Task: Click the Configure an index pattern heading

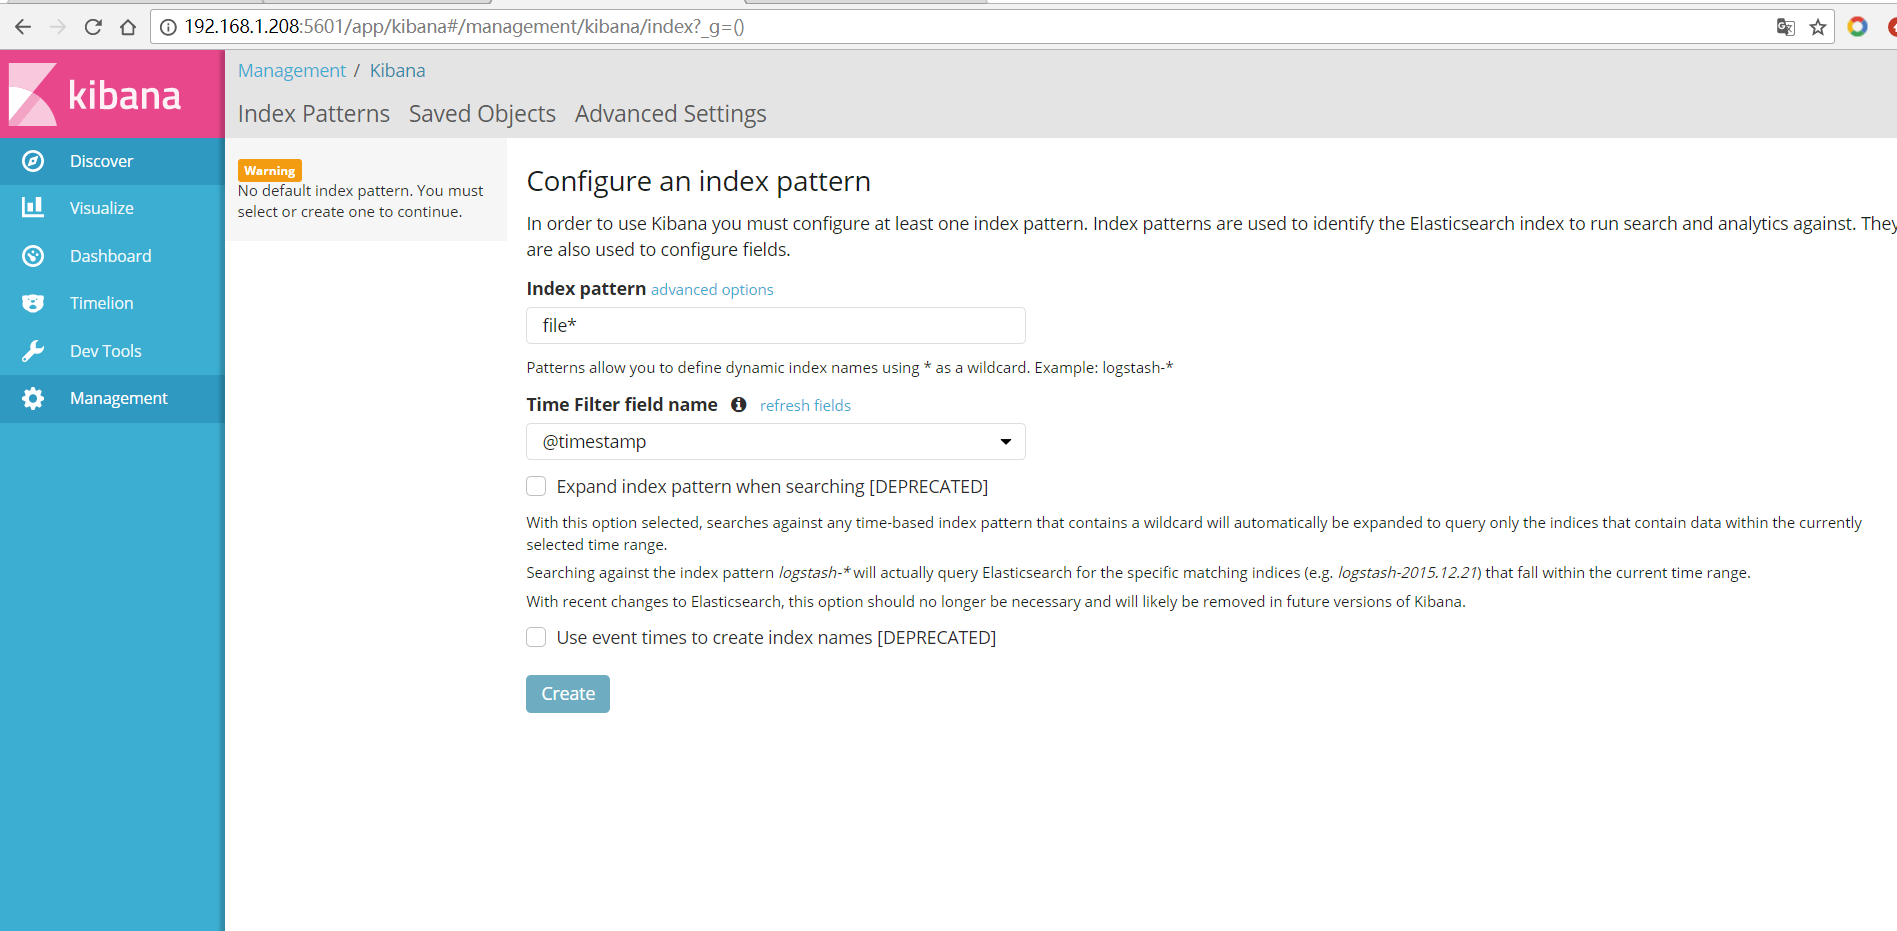Action: point(699,181)
